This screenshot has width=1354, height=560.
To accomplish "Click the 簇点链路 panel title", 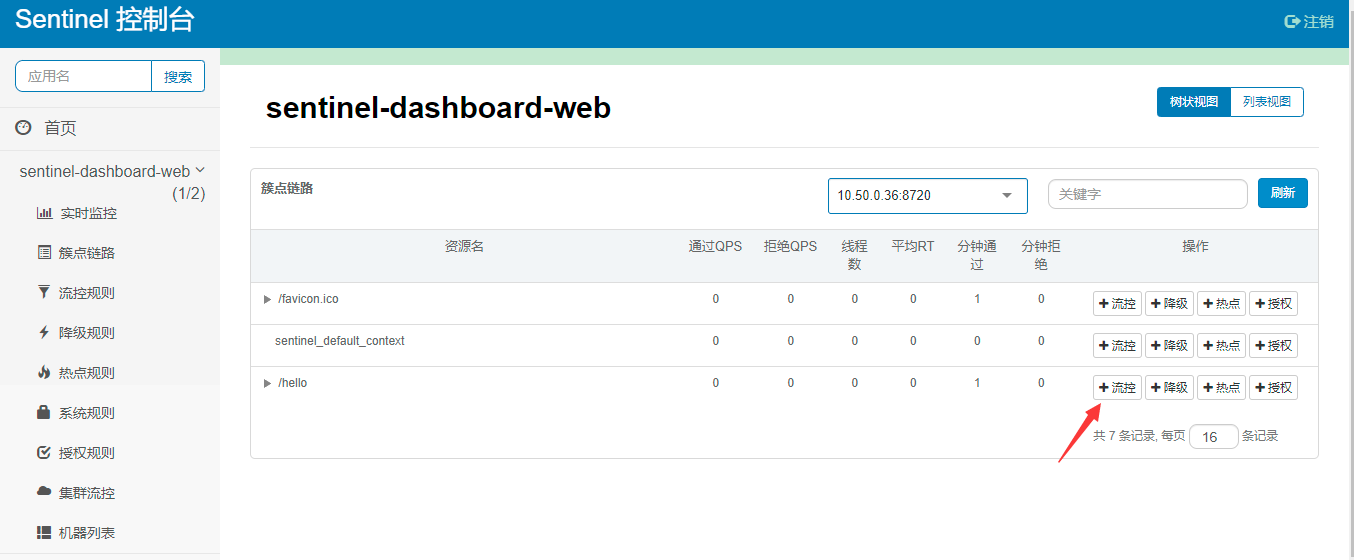I will coord(287,188).
